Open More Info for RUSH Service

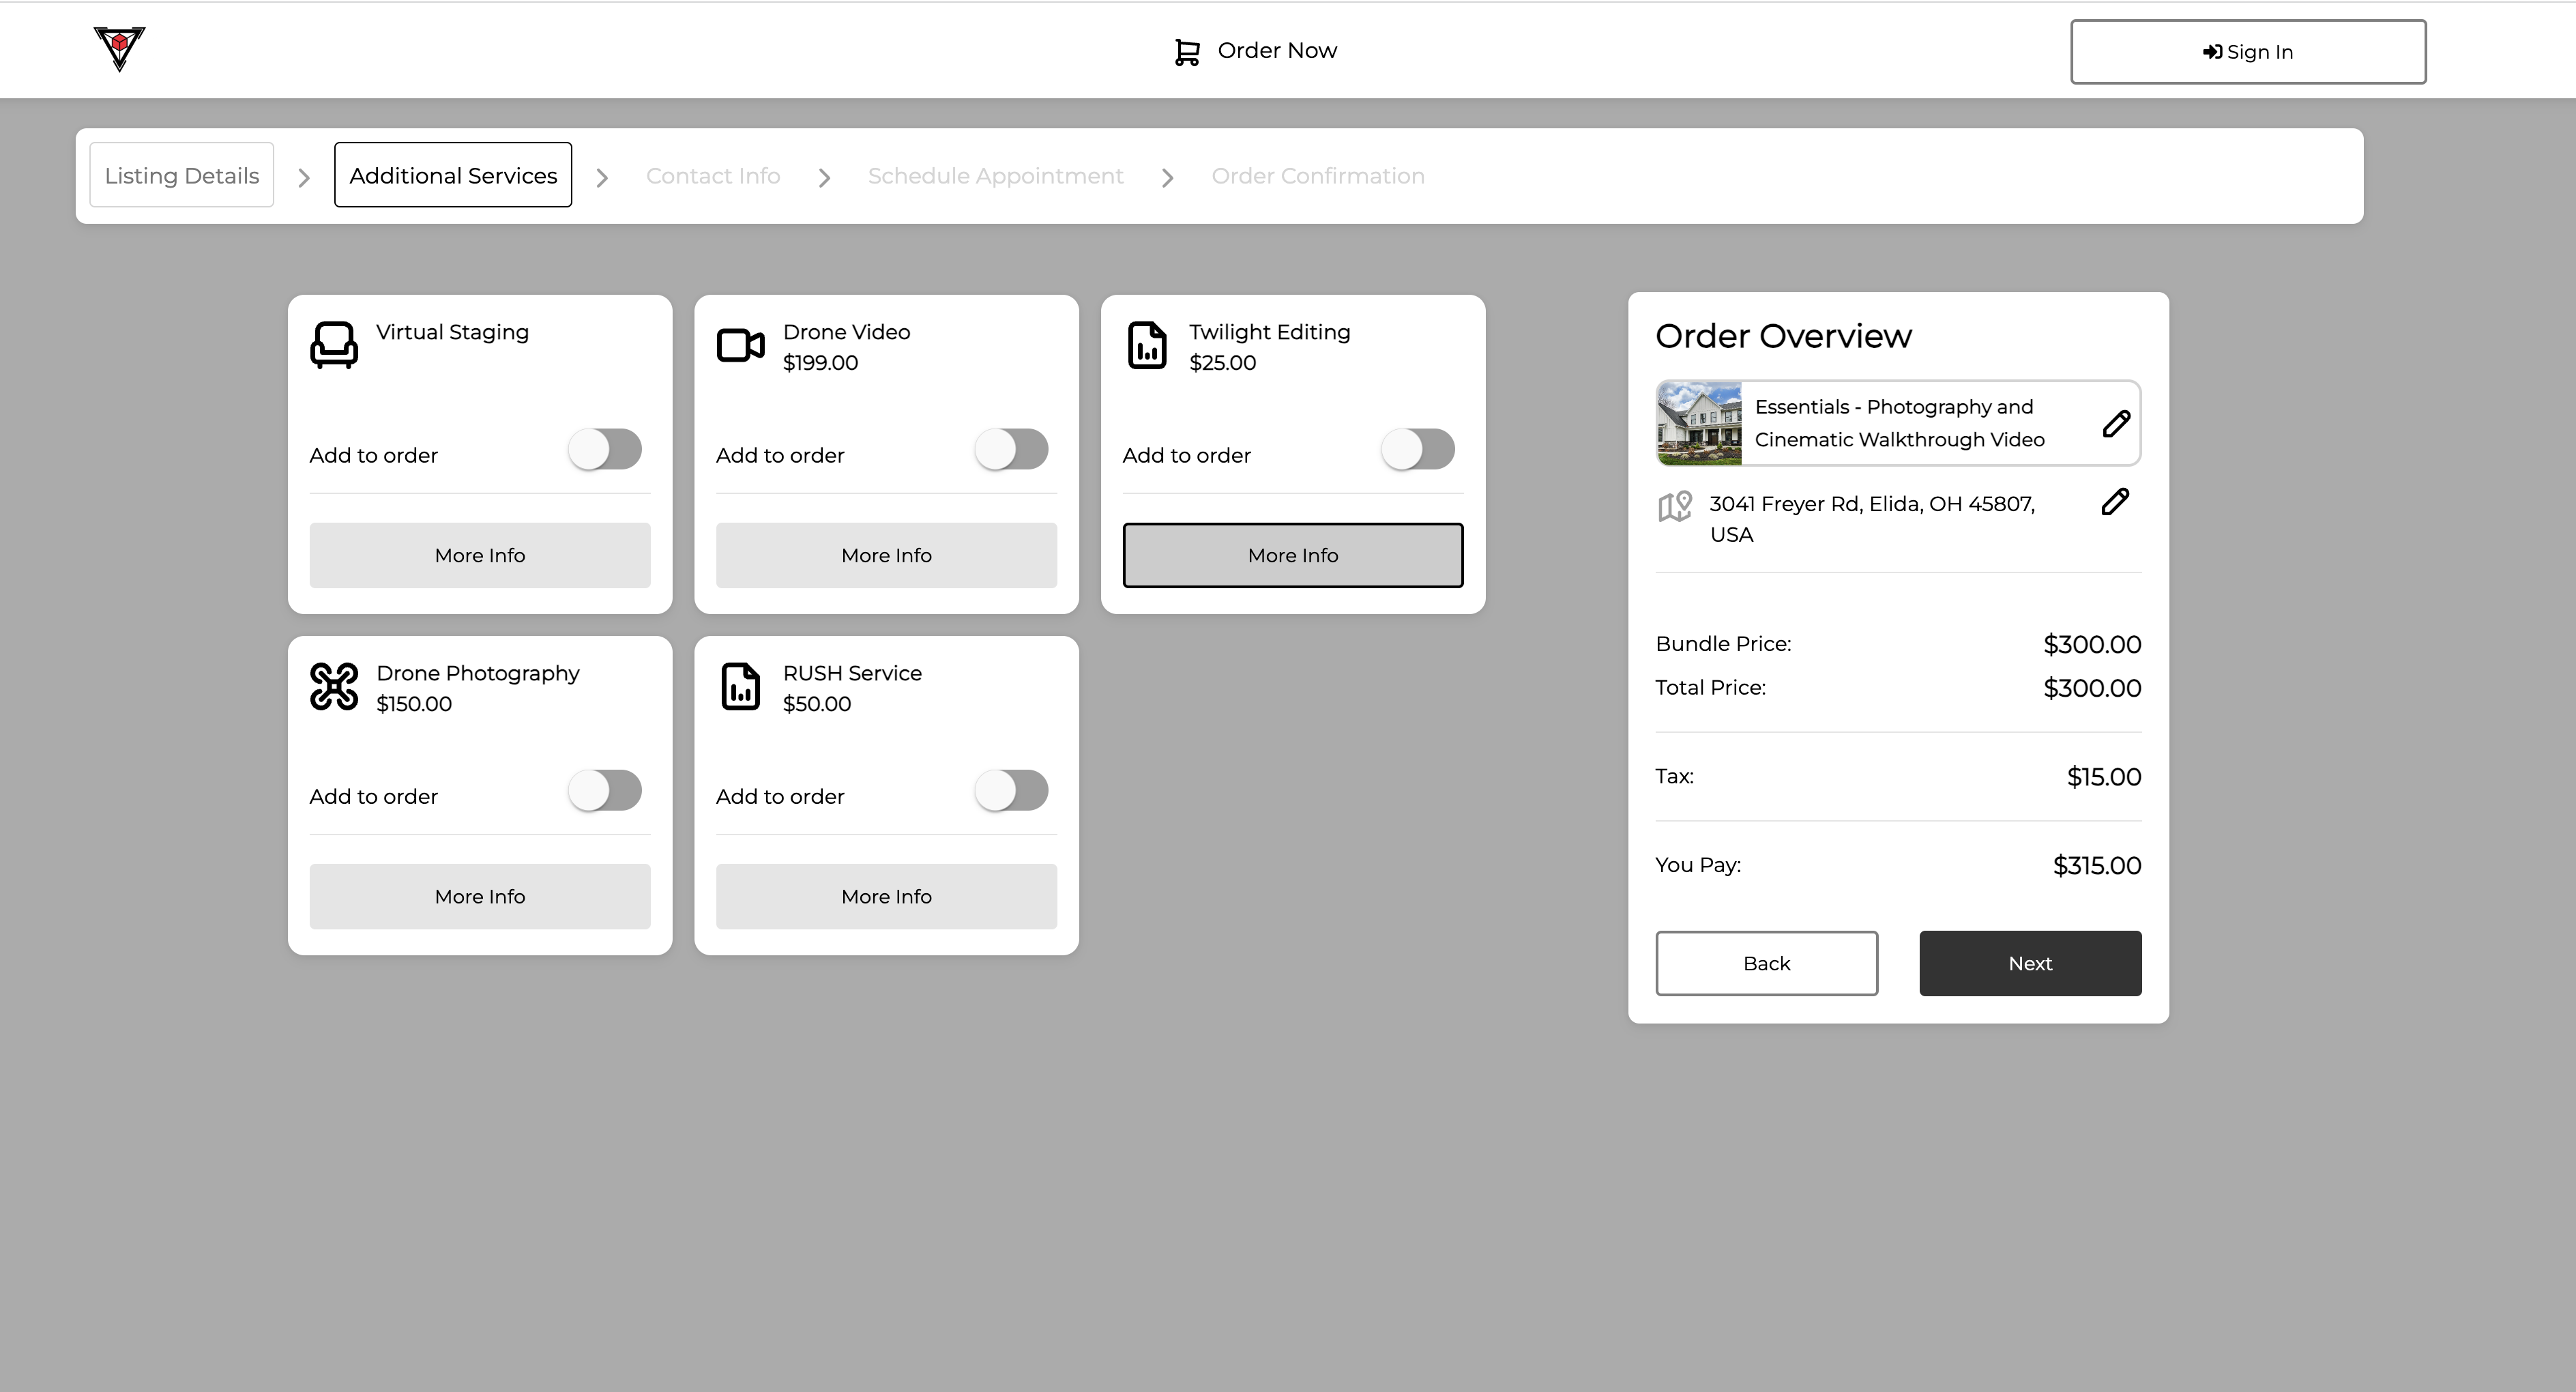[886, 896]
